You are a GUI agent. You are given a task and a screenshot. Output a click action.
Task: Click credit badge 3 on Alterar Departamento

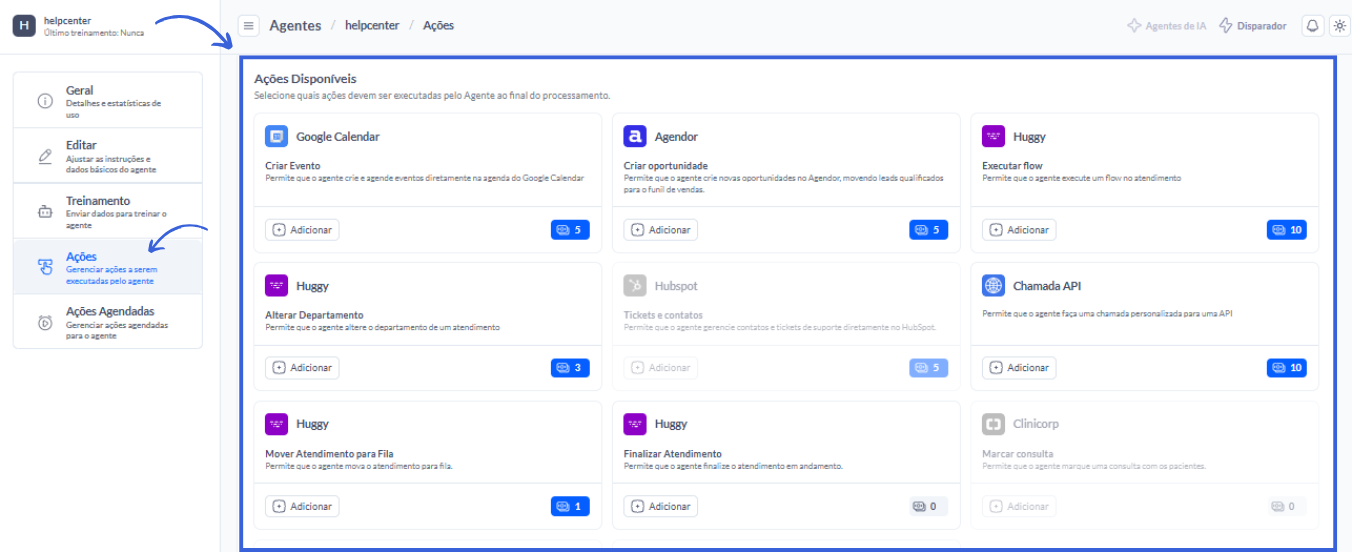tap(569, 368)
